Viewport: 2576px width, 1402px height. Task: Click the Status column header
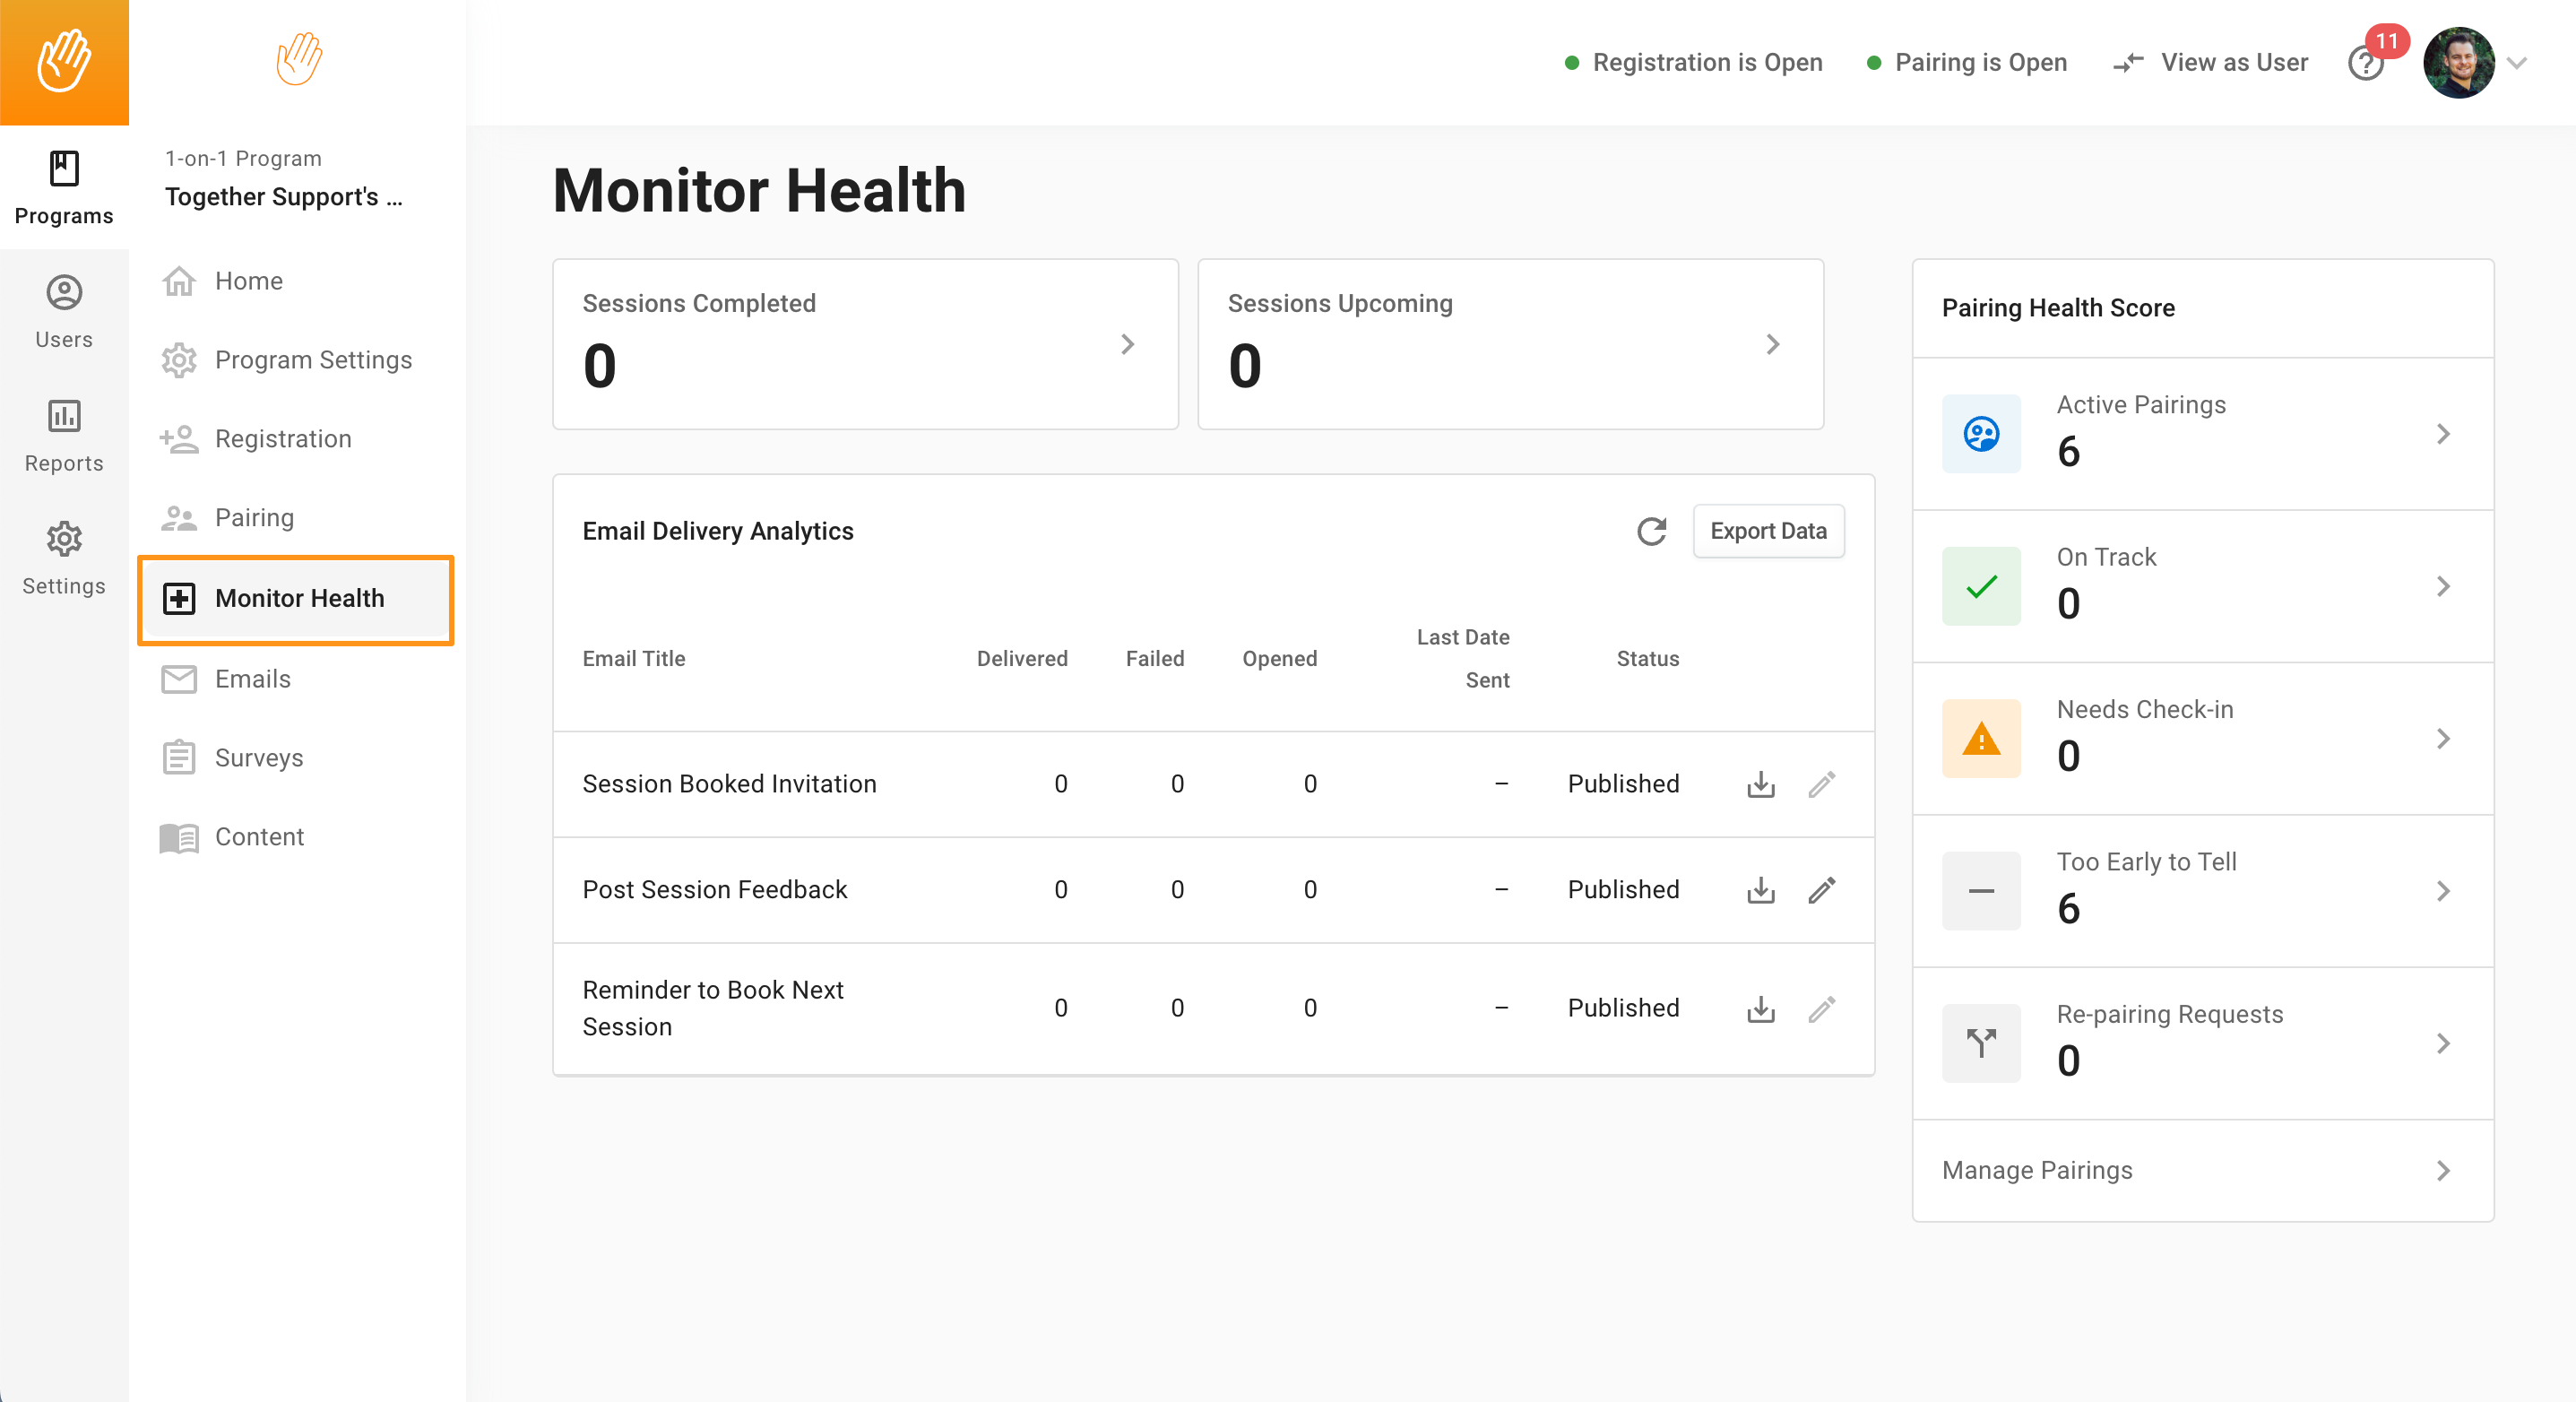tap(1647, 659)
